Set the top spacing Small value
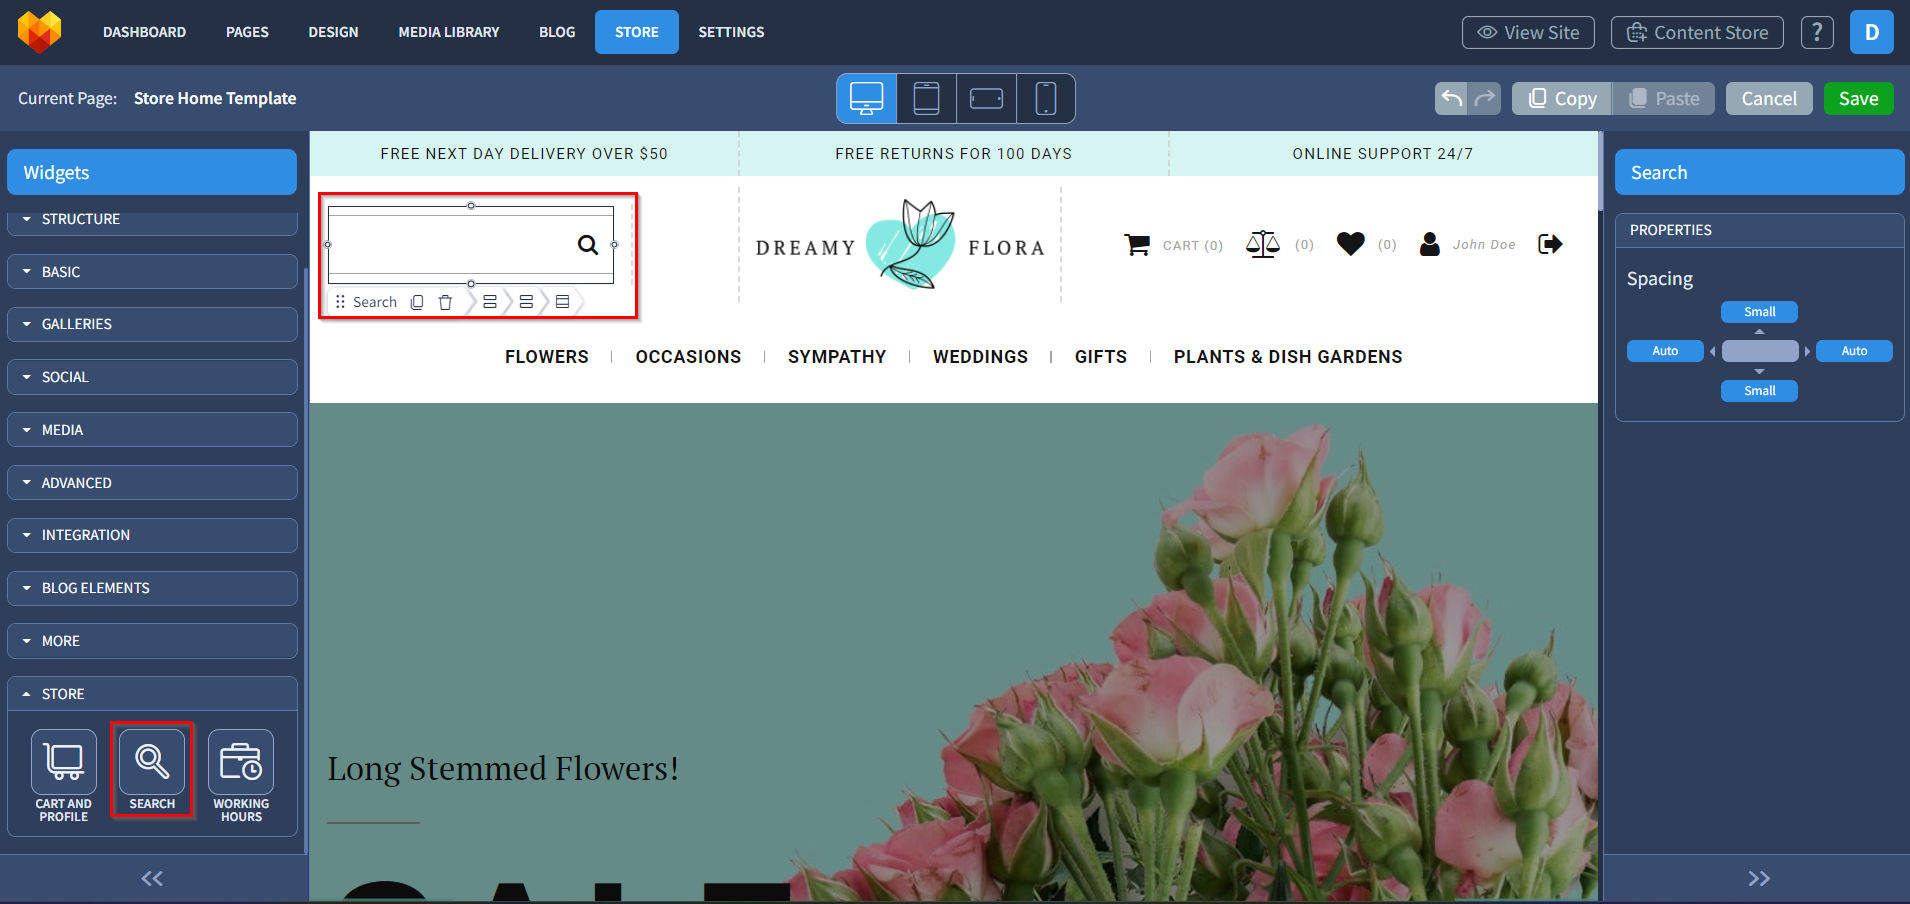The width and height of the screenshot is (1910, 904). 1759,312
